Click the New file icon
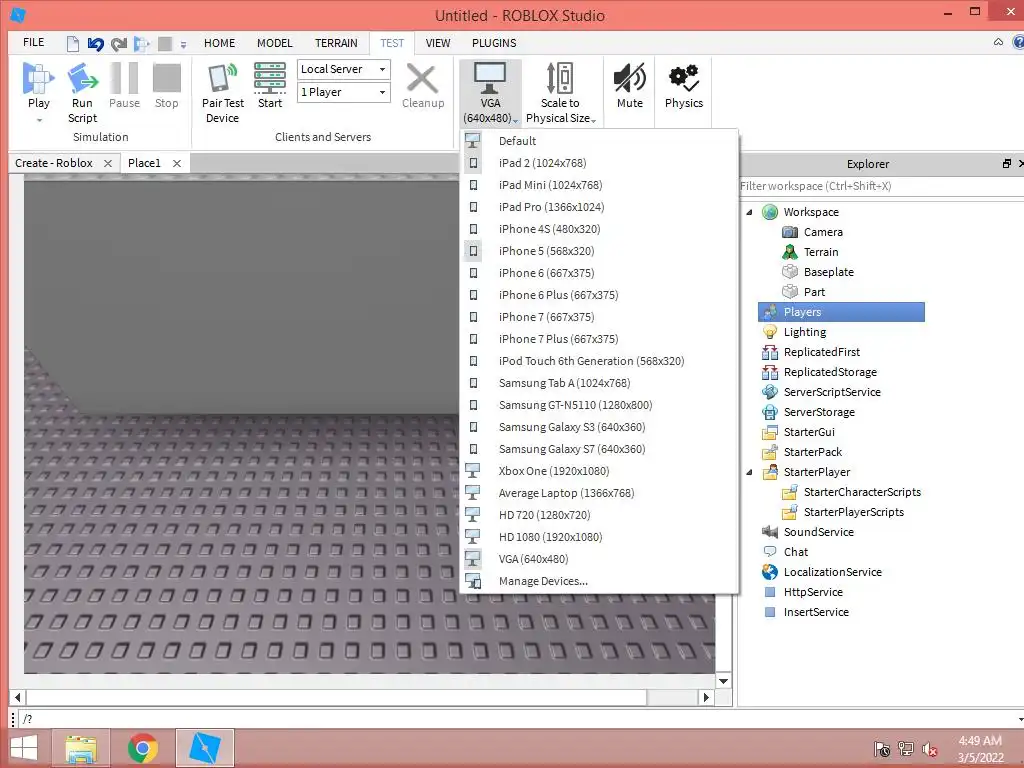The image size is (1024, 768). pos(72,44)
